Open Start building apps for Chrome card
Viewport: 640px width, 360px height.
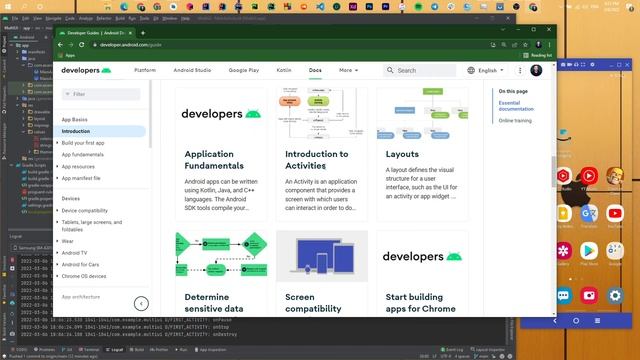422,273
